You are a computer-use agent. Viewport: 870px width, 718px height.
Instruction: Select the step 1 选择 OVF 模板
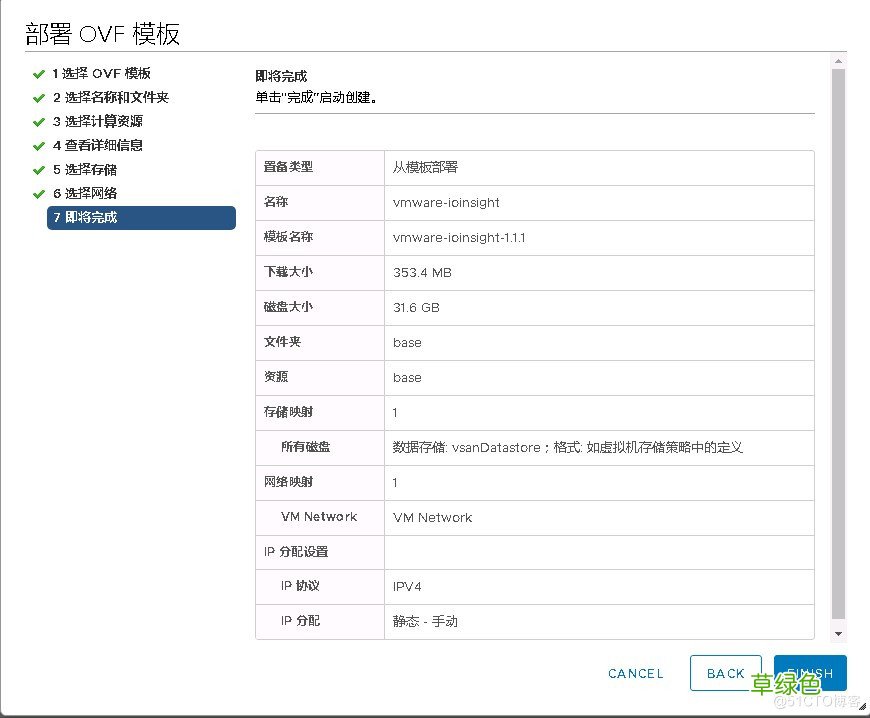102,73
